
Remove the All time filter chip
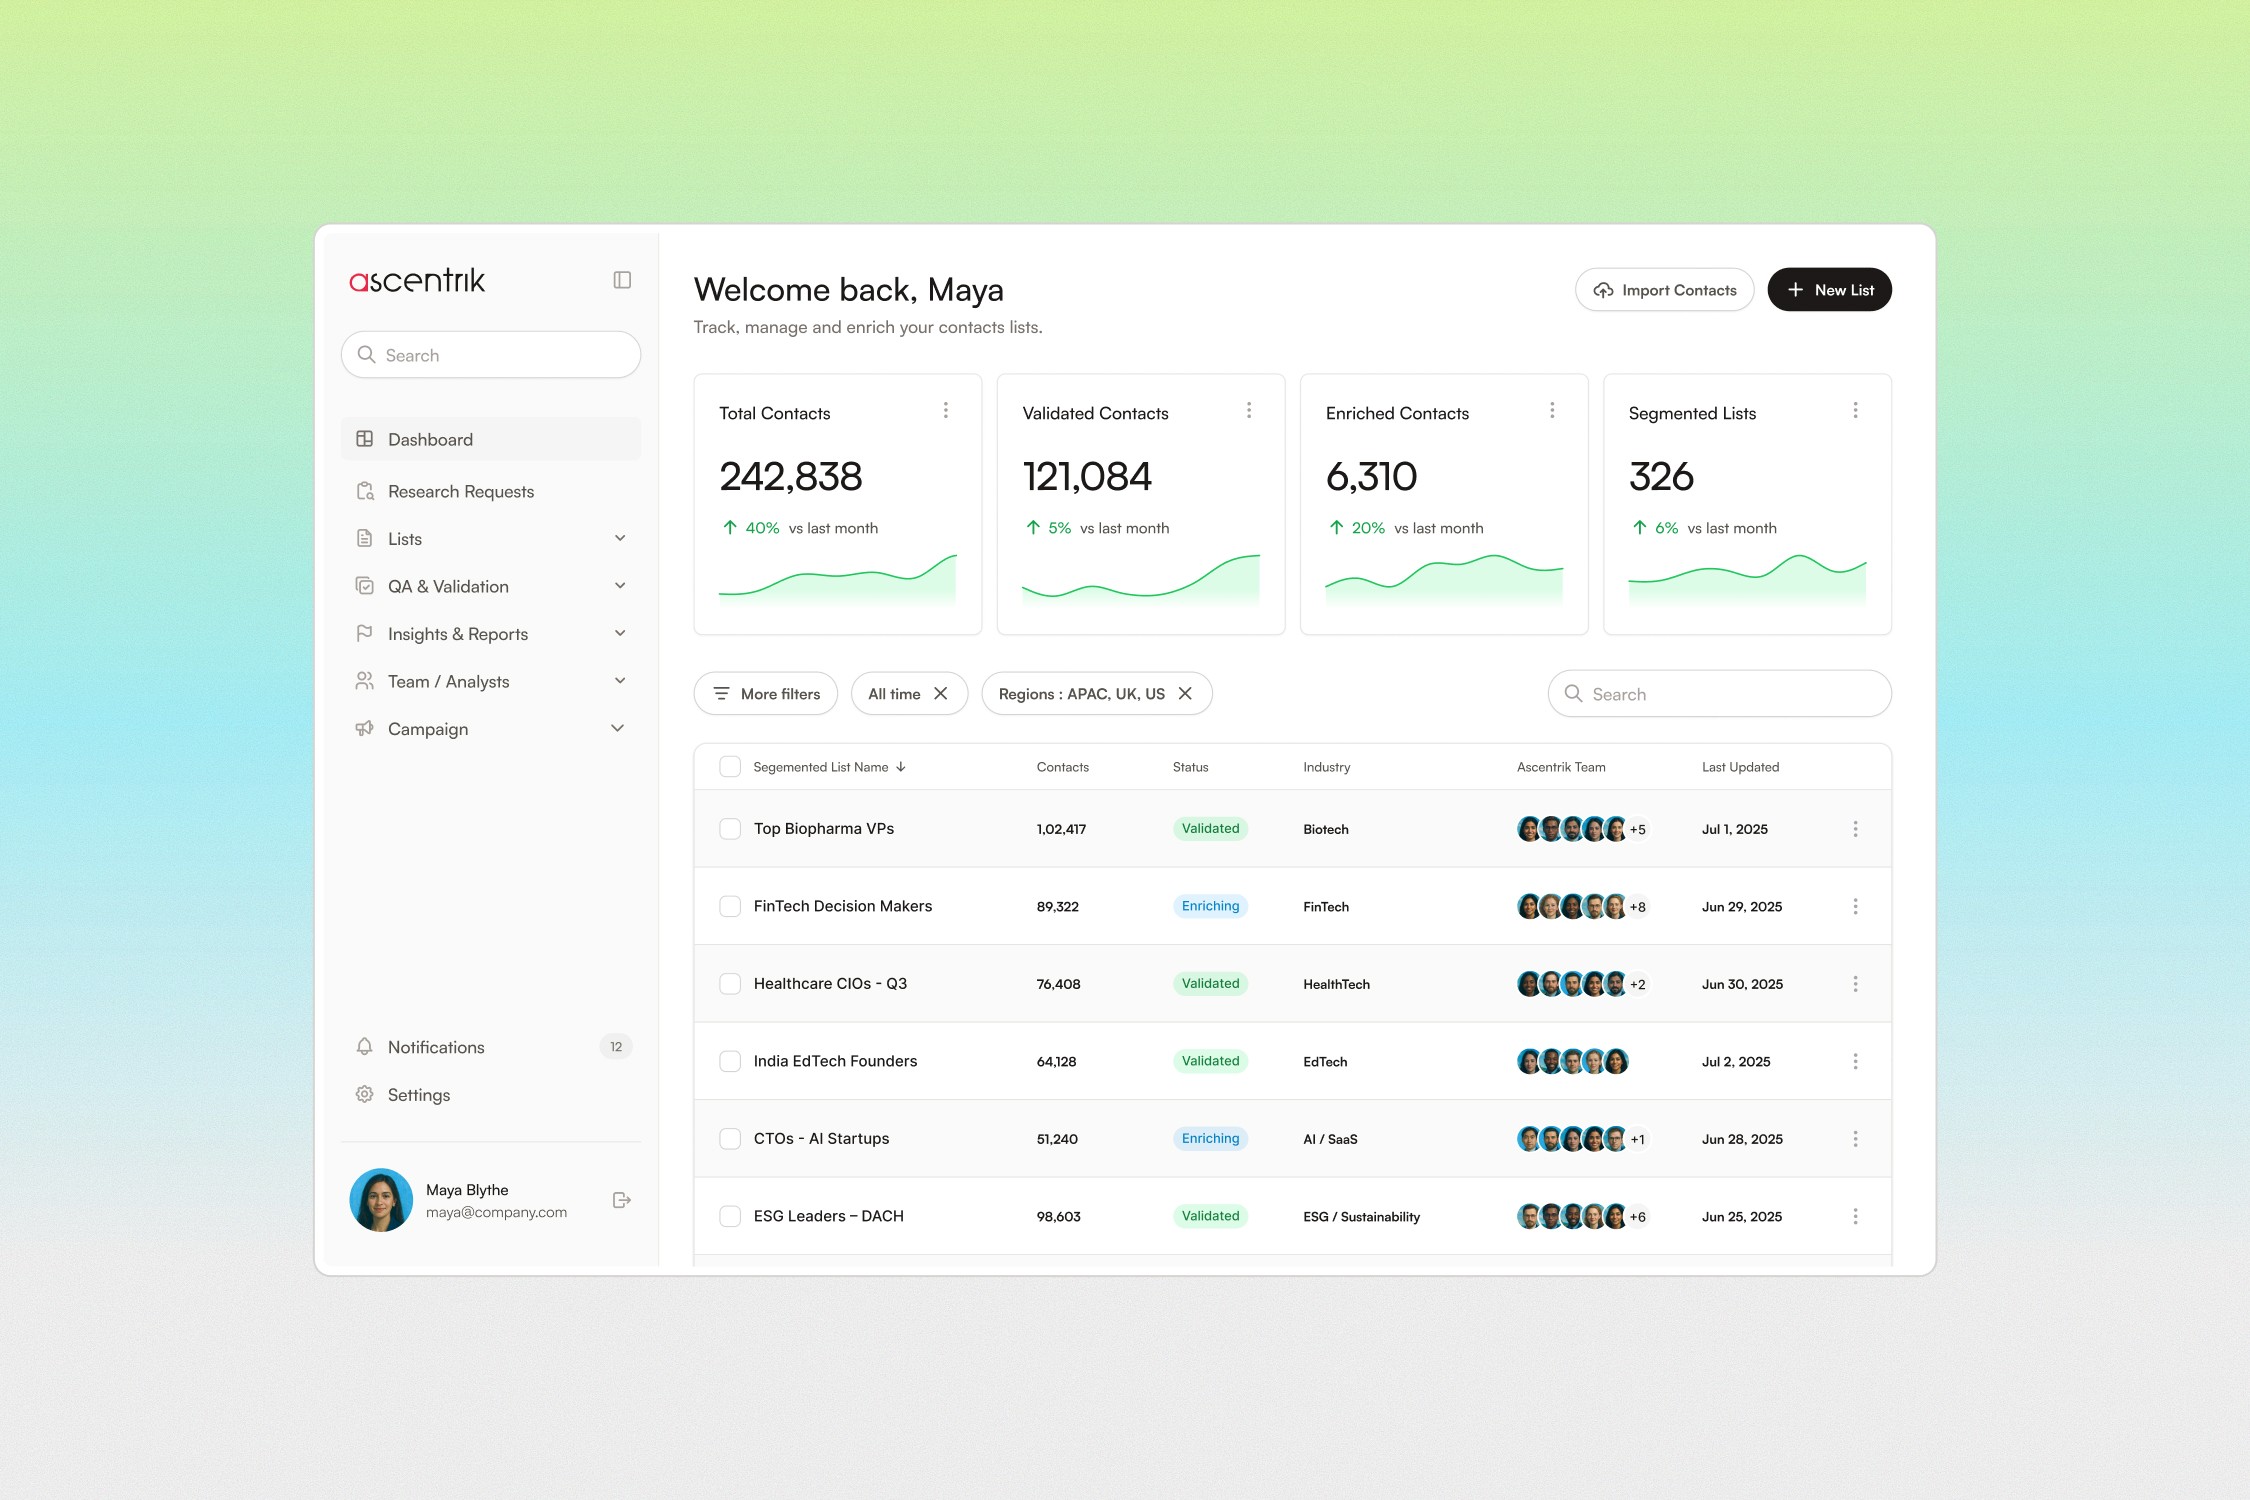tap(941, 694)
